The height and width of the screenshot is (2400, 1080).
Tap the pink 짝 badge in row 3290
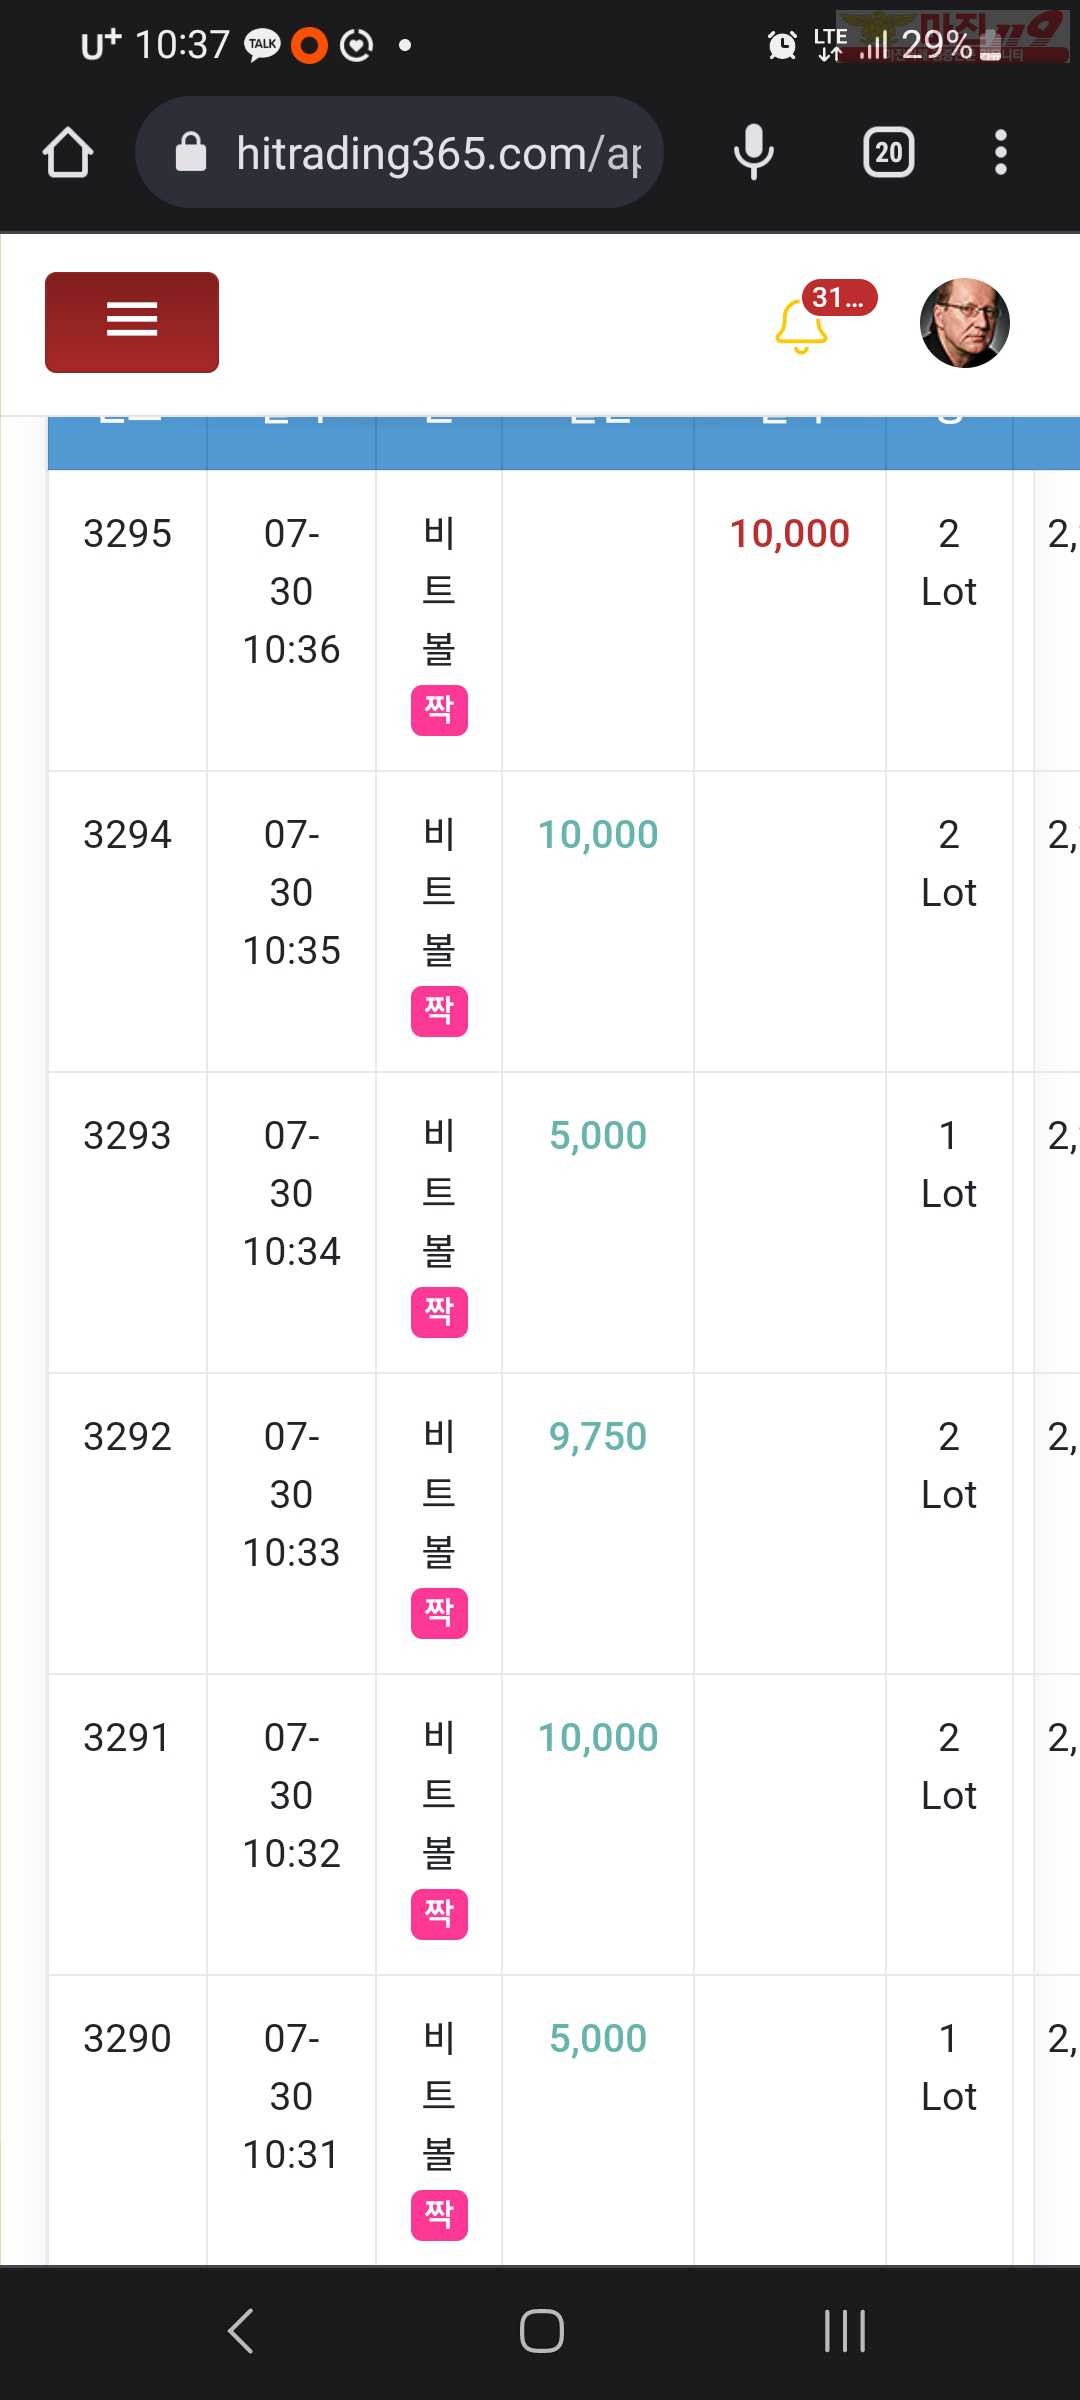click(439, 2215)
